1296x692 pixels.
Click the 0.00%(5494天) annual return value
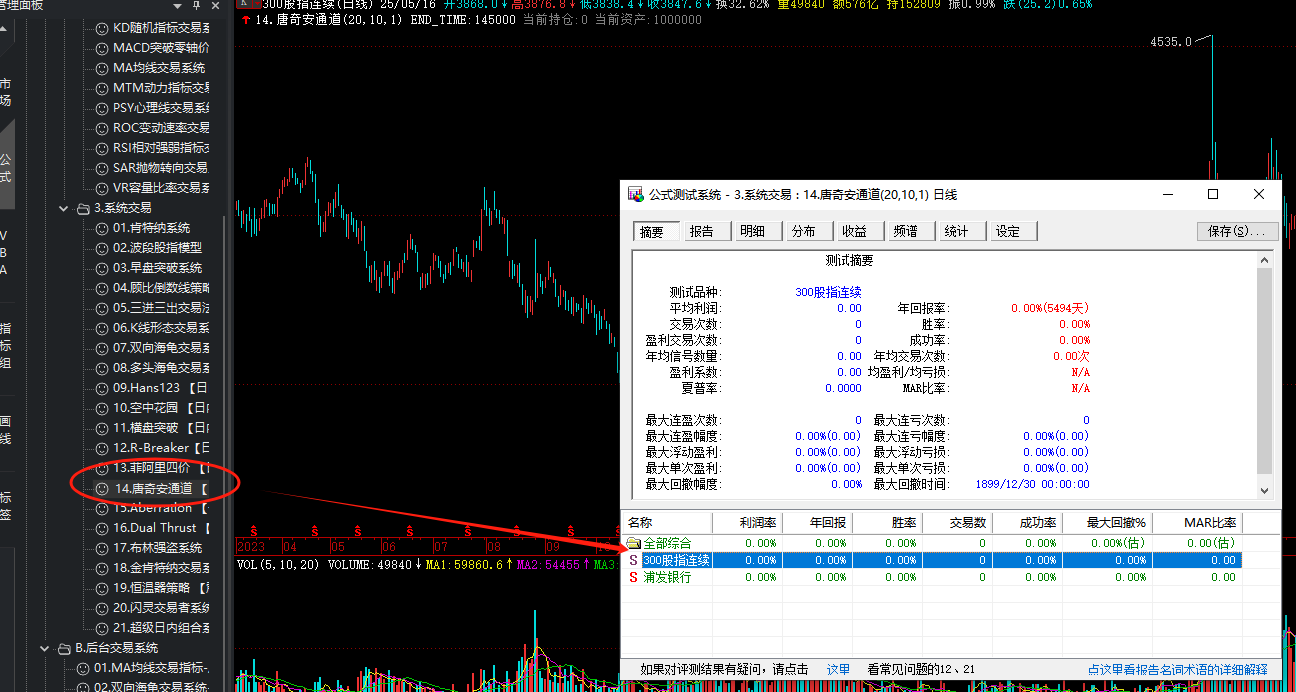[1050, 308]
